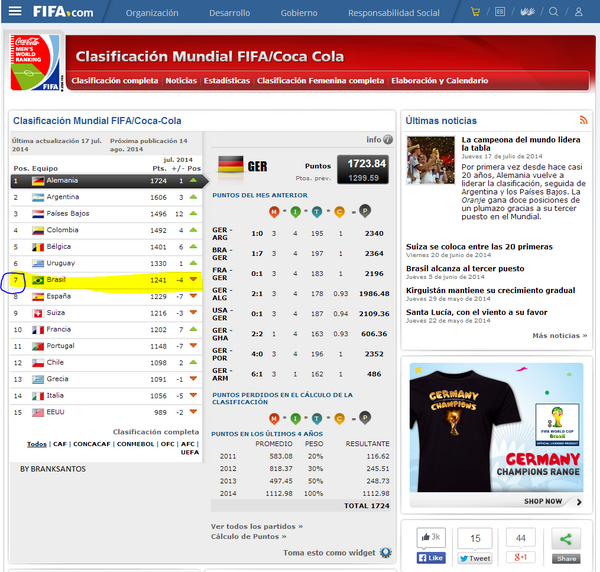600x572 pixels.
Task: Open Más noticias link
Action: click(x=559, y=336)
